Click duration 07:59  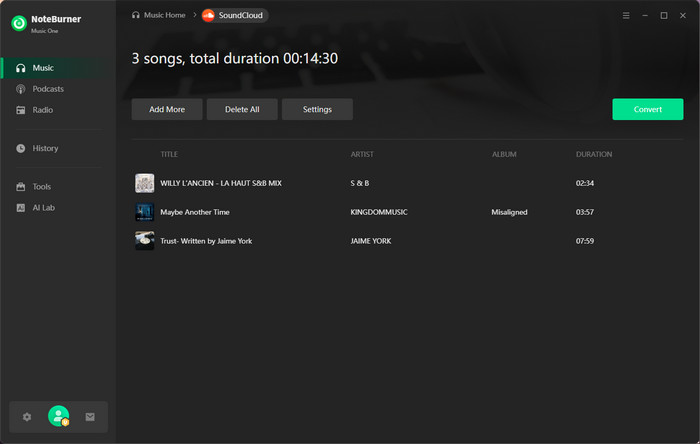tap(585, 241)
